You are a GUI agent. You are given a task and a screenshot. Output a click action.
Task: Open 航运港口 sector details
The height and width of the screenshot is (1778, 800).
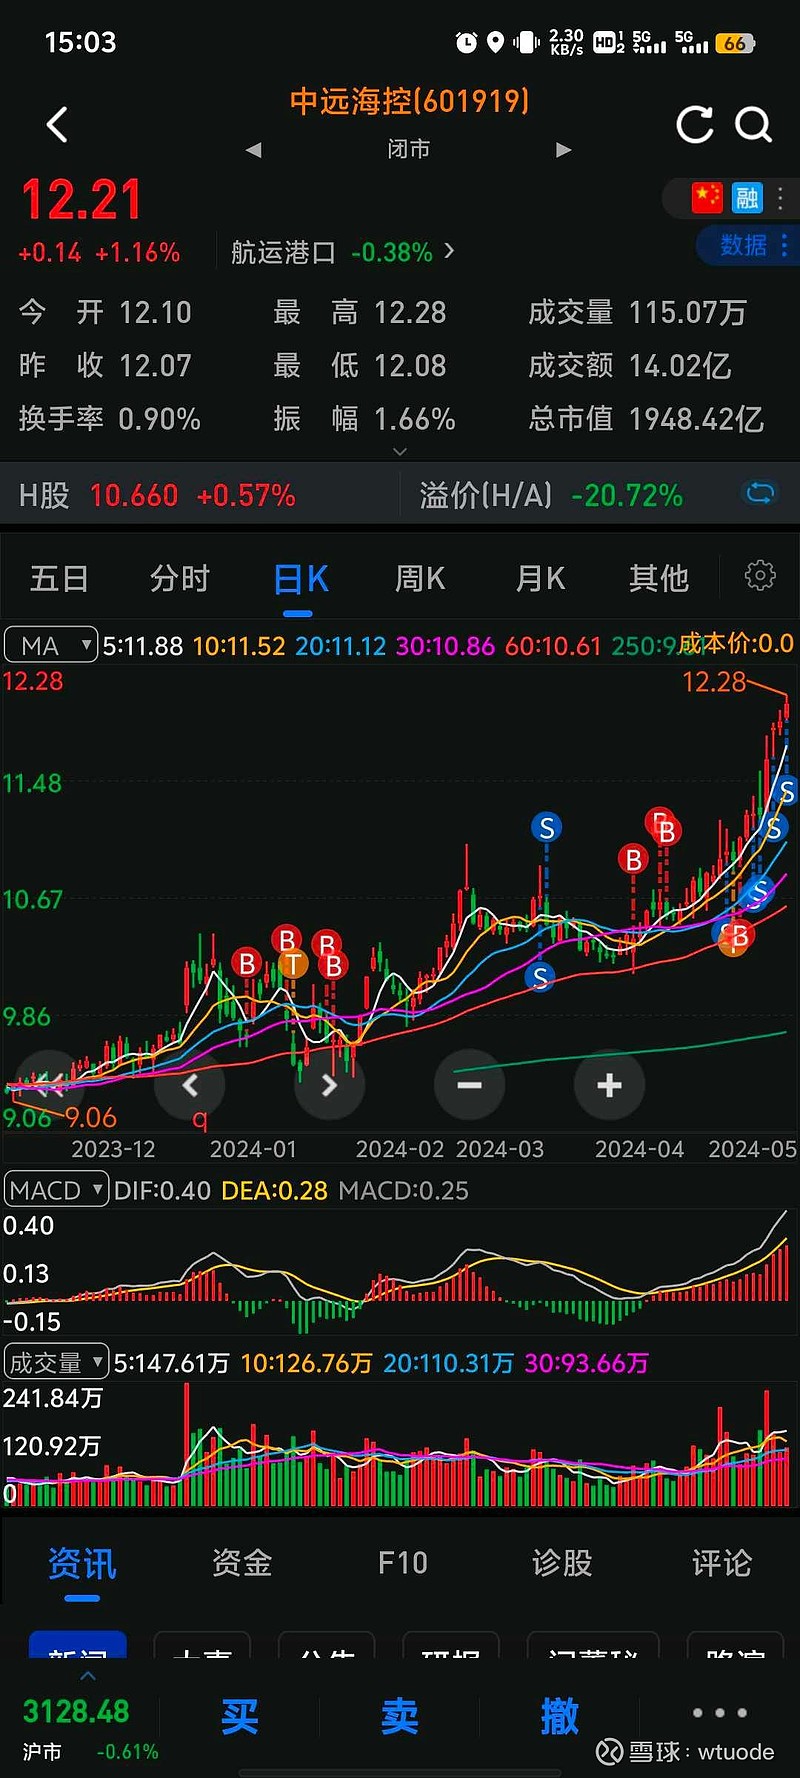tap(342, 252)
